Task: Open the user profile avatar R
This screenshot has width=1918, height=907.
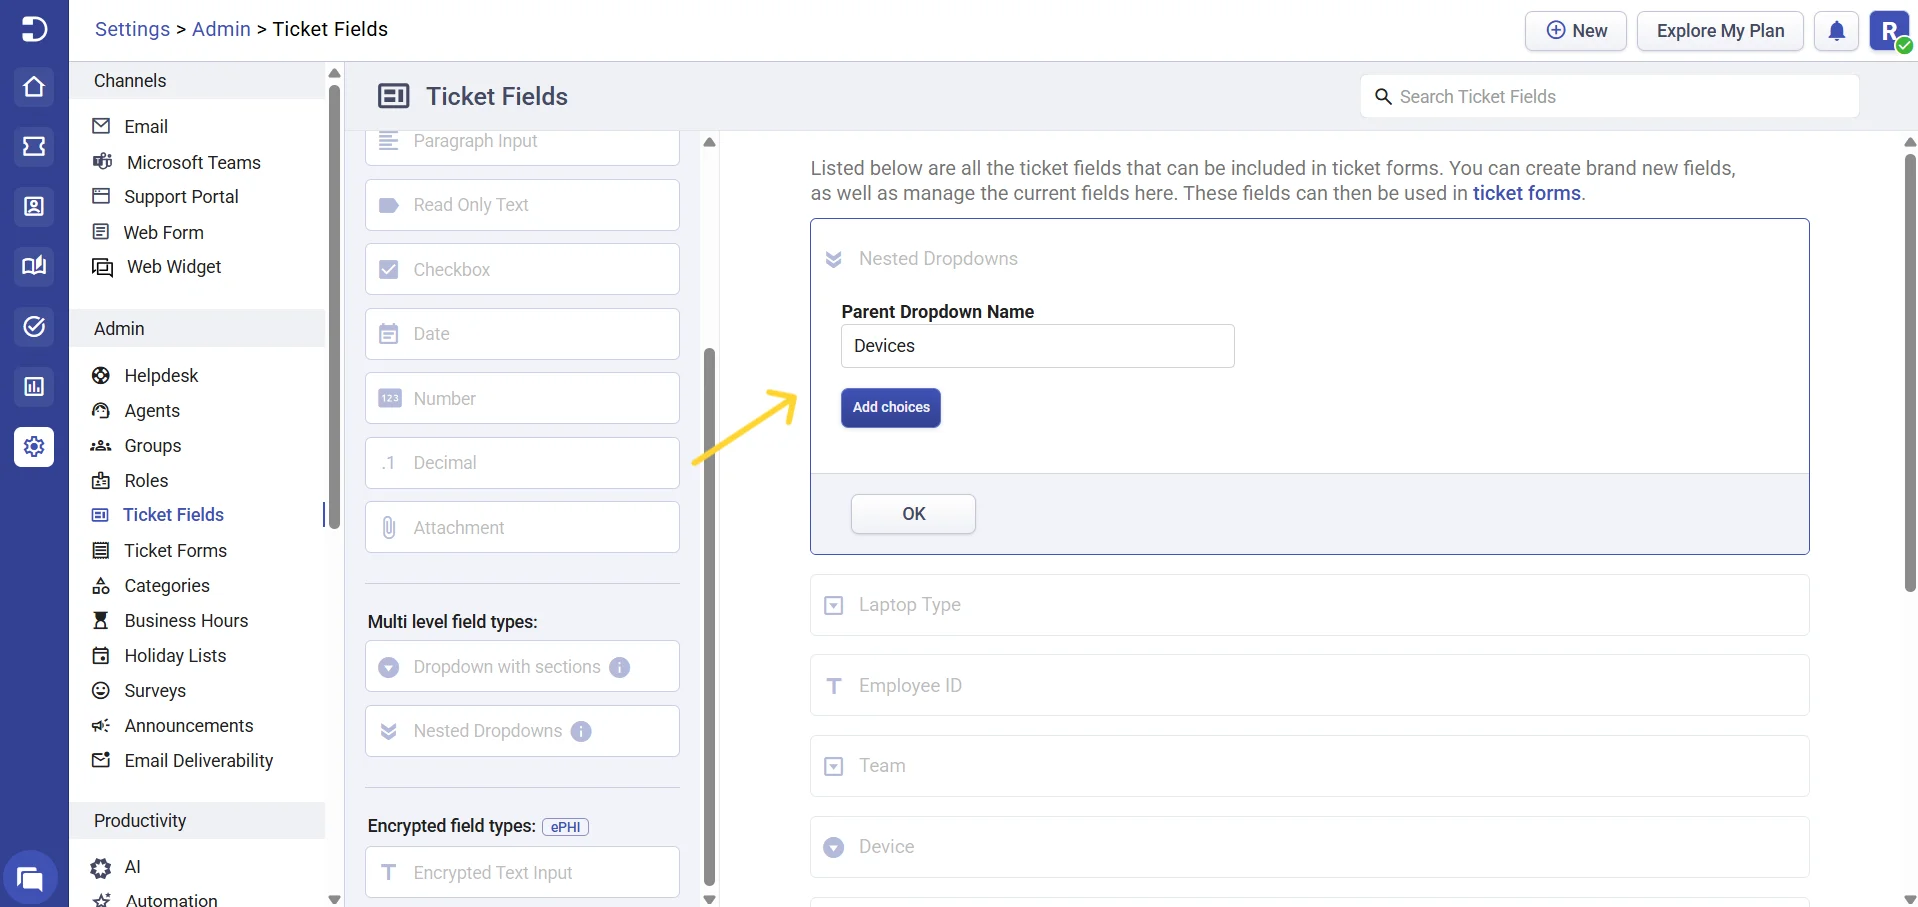Action: (1890, 31)
